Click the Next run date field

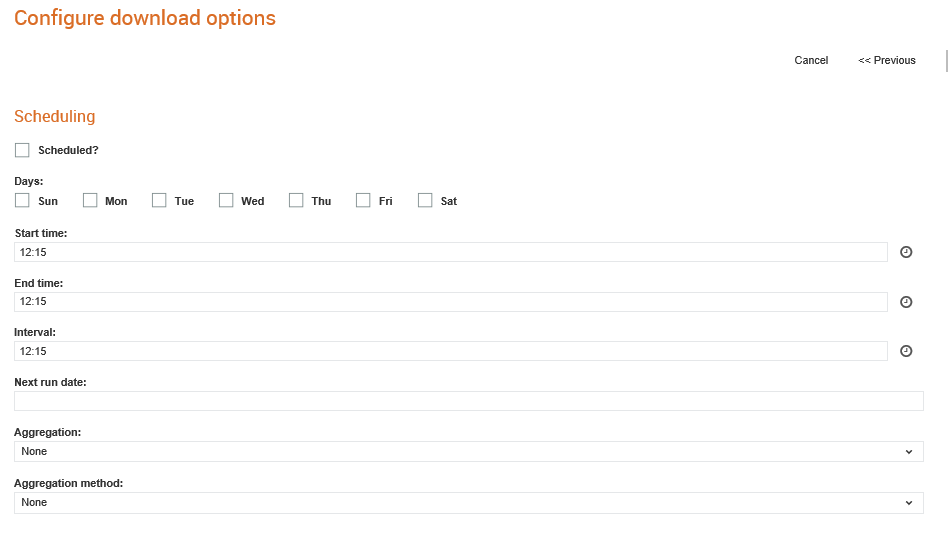[469, 401]
